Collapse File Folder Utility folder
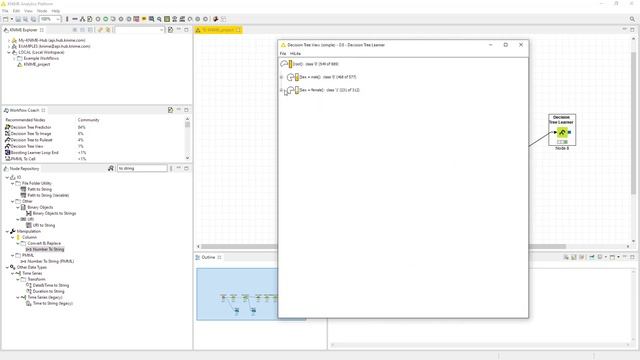This screenshot has width=640, height=360. 12,184
